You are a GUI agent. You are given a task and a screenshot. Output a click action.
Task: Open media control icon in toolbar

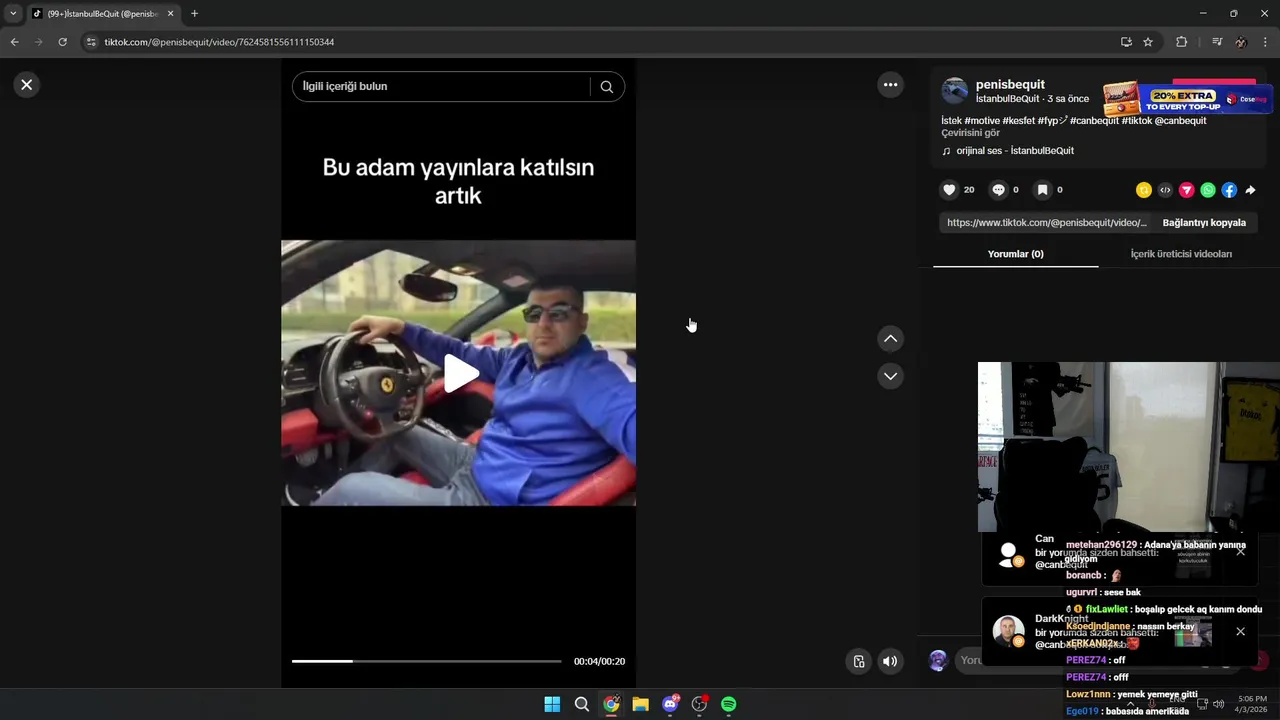pyautogui.click(x=1216, y=42)
